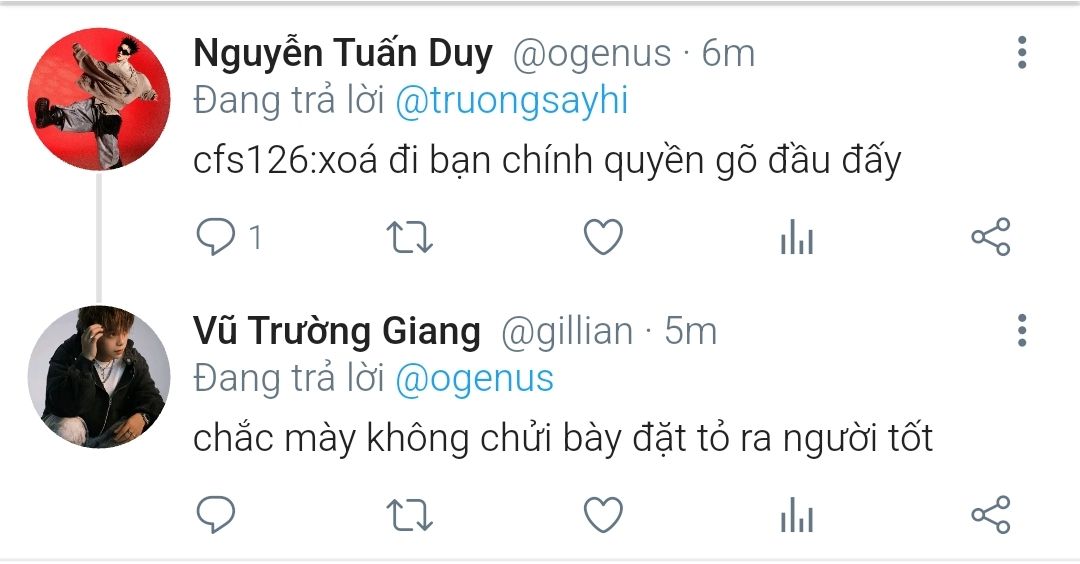Like the tweet from @gillian
The height and width of the screenshot is (564, 1080).
[603, 514]
